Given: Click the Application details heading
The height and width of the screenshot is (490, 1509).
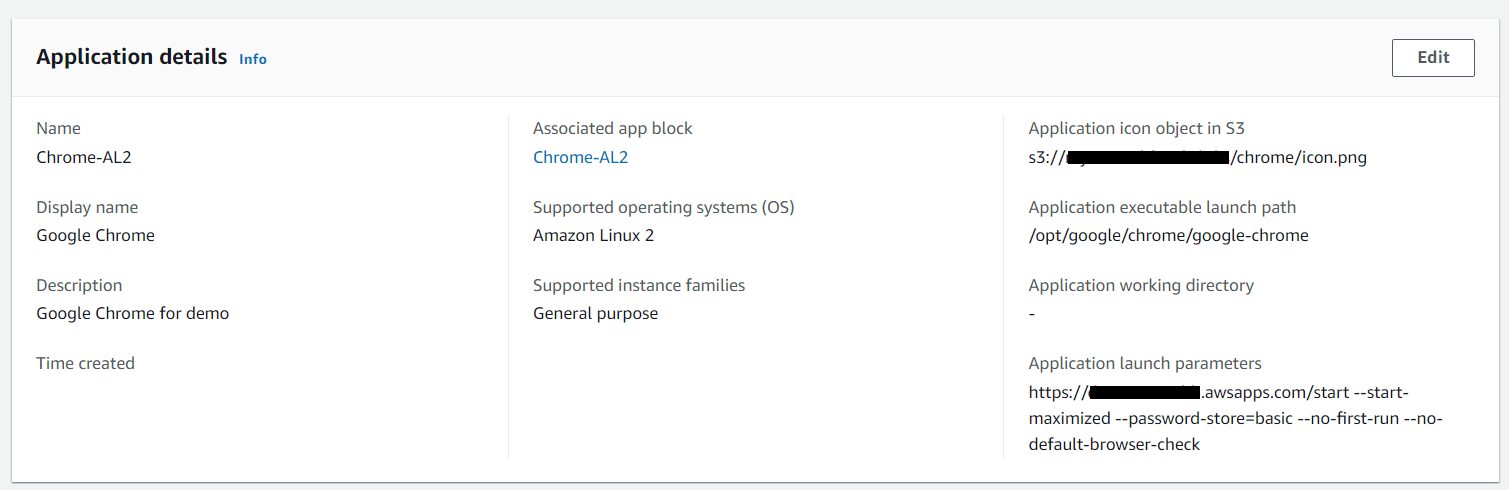Looking at the screenshot, I should tap(131, 57).
